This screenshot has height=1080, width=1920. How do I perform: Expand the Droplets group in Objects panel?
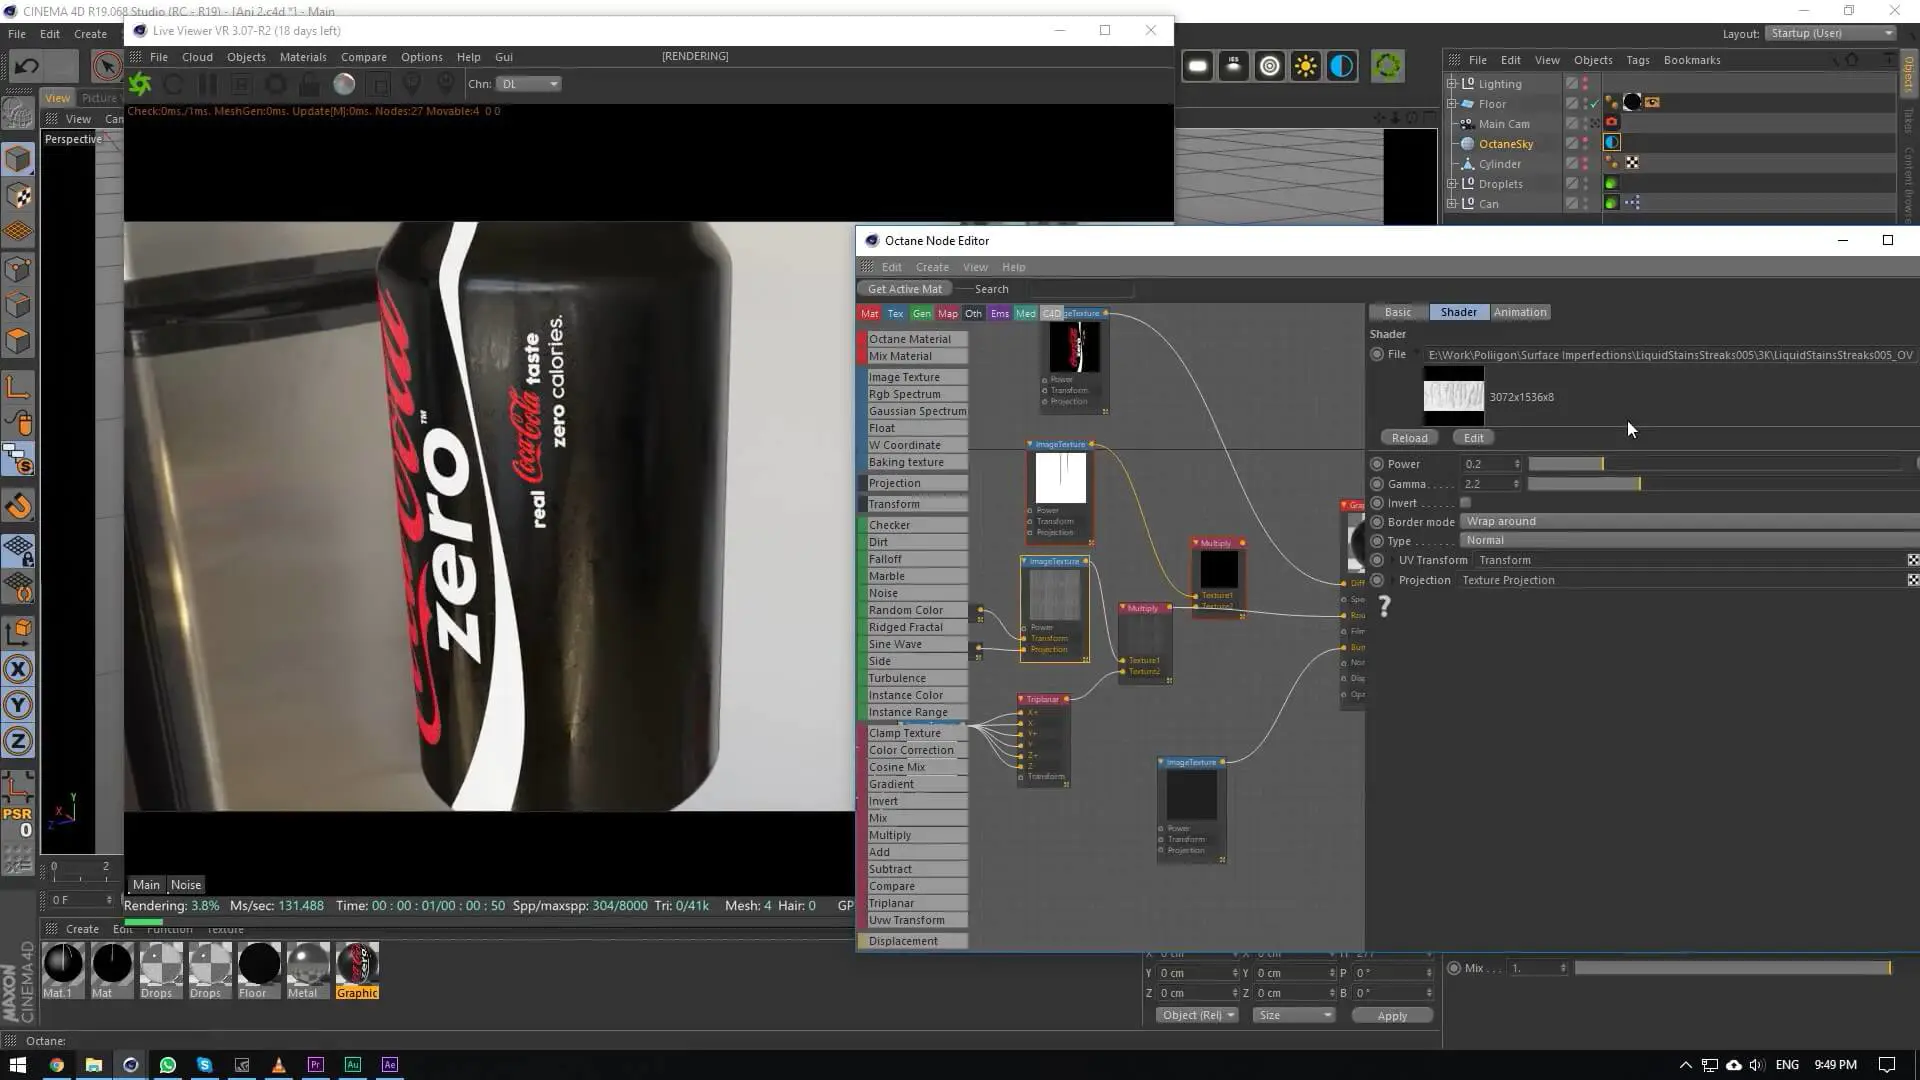(1452, 184)
